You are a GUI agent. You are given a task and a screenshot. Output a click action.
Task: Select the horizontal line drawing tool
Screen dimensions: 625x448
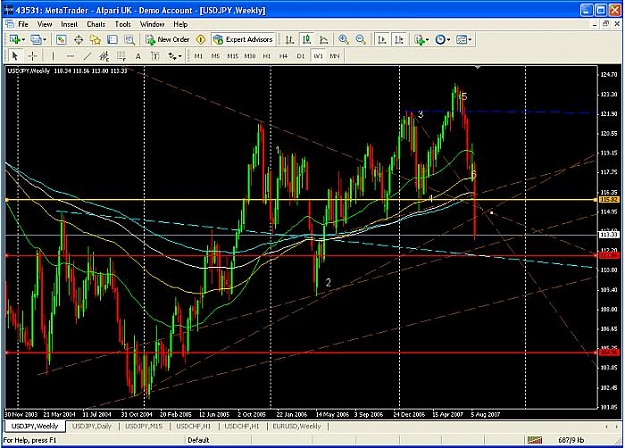(x=70, y=56)
